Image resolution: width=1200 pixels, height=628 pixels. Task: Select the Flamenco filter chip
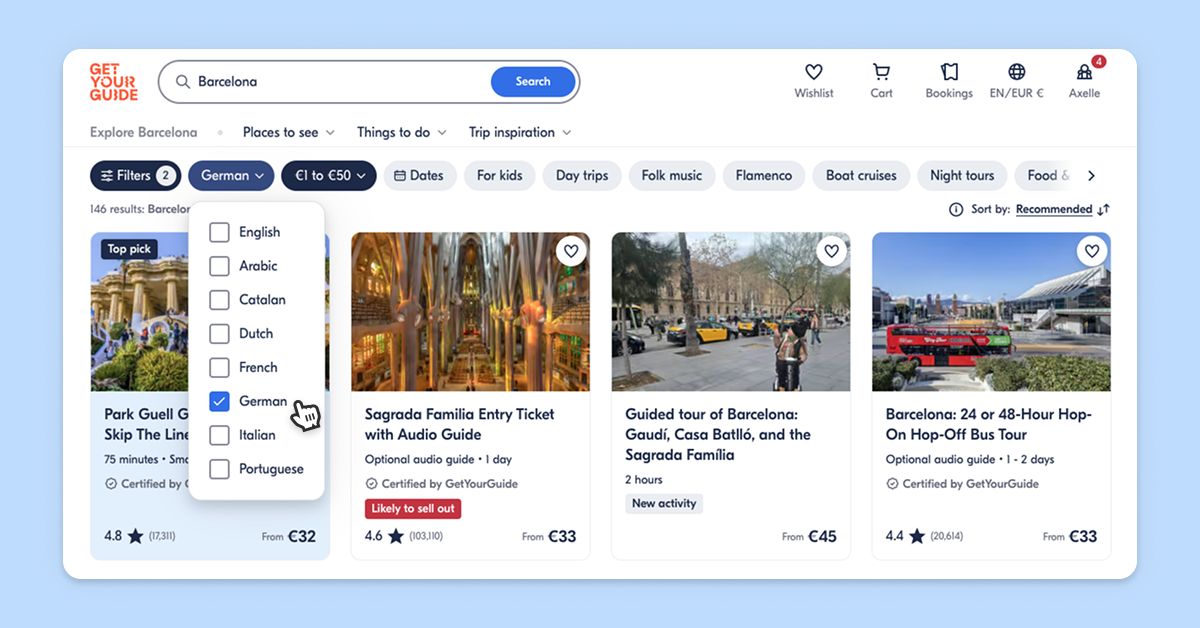click(764, 175)
